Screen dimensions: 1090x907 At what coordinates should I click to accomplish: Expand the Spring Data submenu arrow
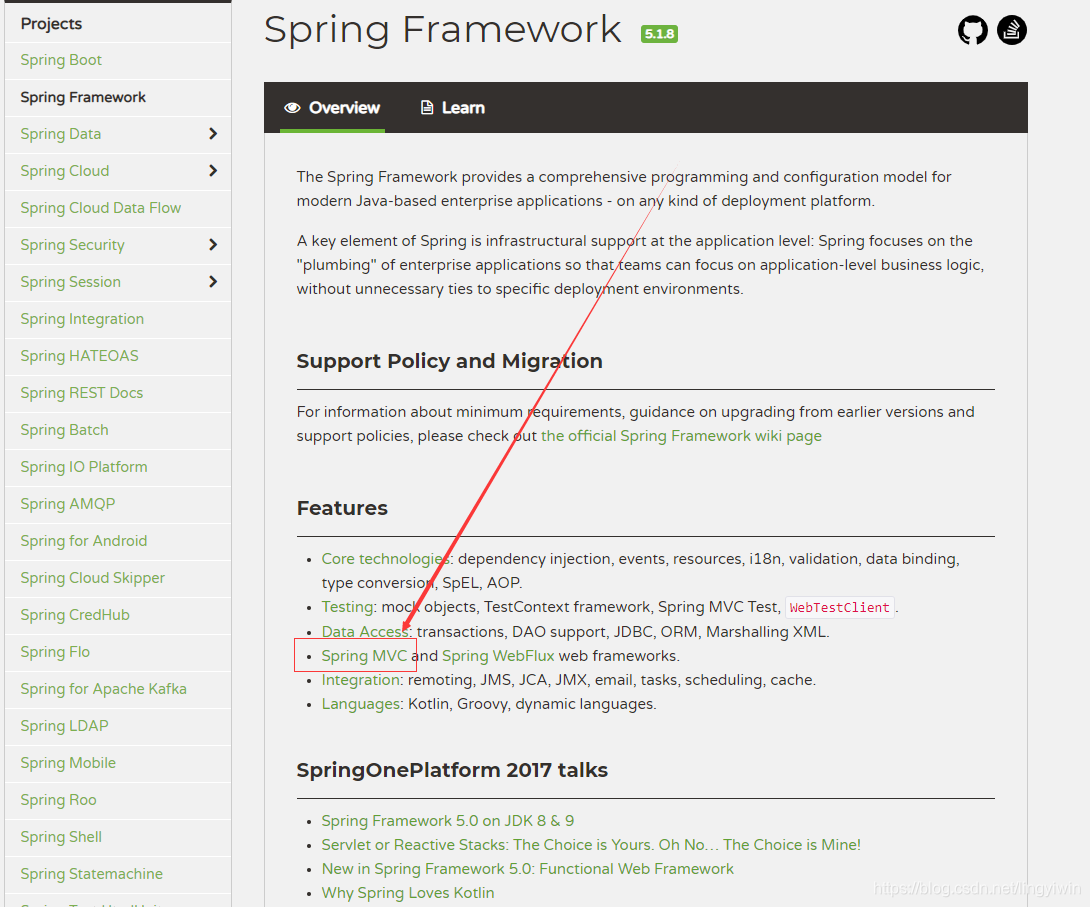[213, 133]
